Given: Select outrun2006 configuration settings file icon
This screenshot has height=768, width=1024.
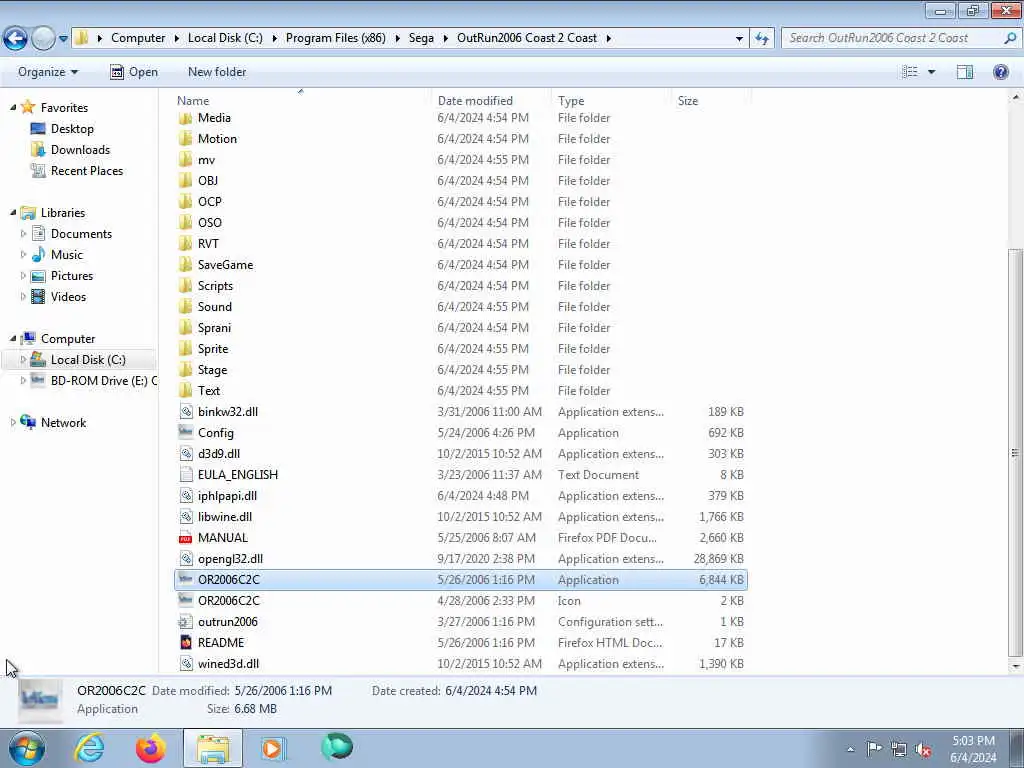Looking at the screenshot, I should [x=186, y=622].
